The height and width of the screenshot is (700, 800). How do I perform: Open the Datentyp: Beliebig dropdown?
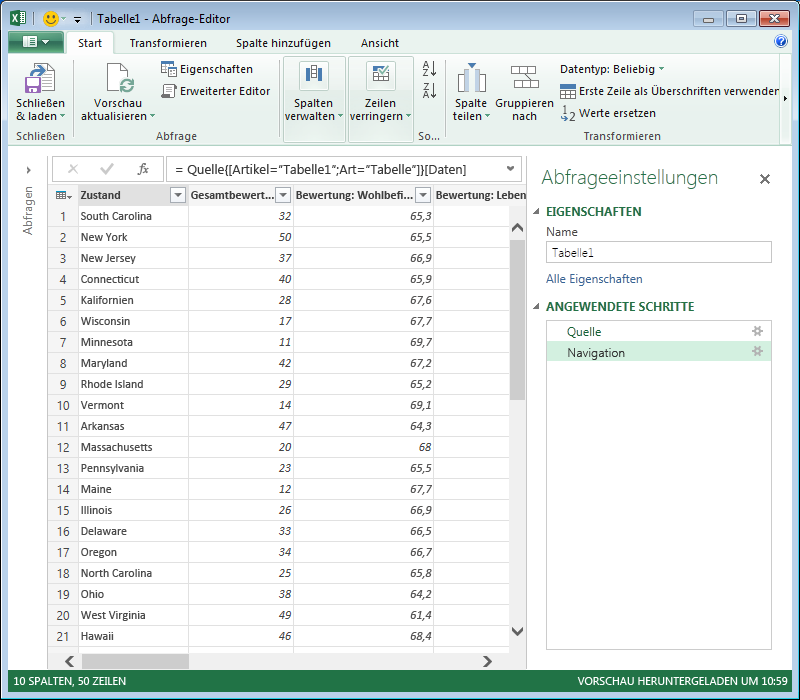612,69
